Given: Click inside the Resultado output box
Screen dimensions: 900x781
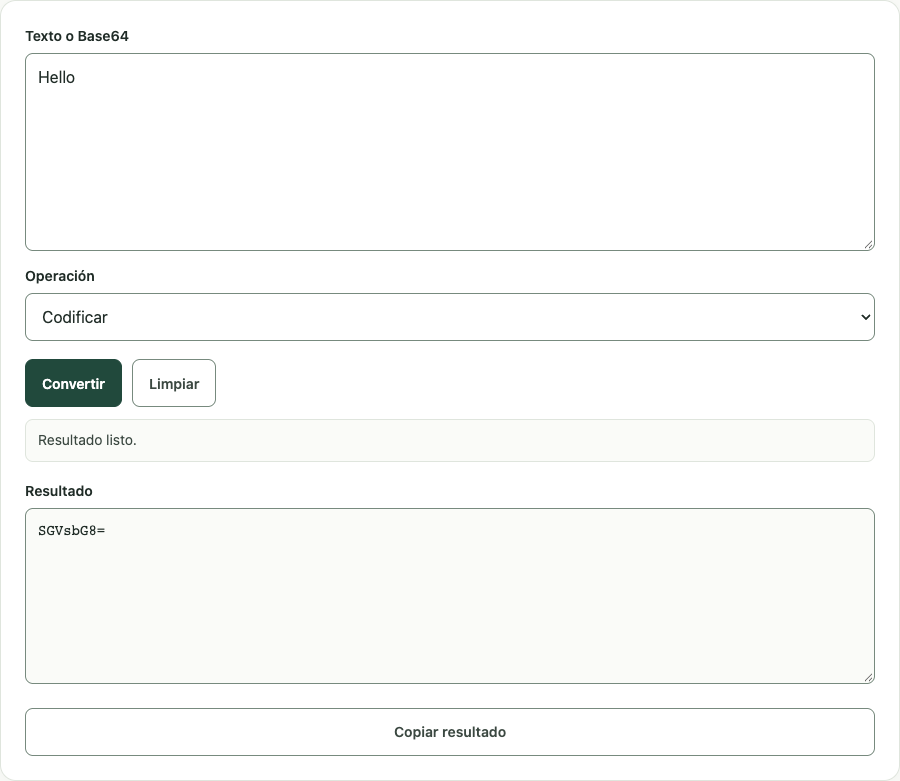Looking at the screenshot, I should click(x=450, y=596).
